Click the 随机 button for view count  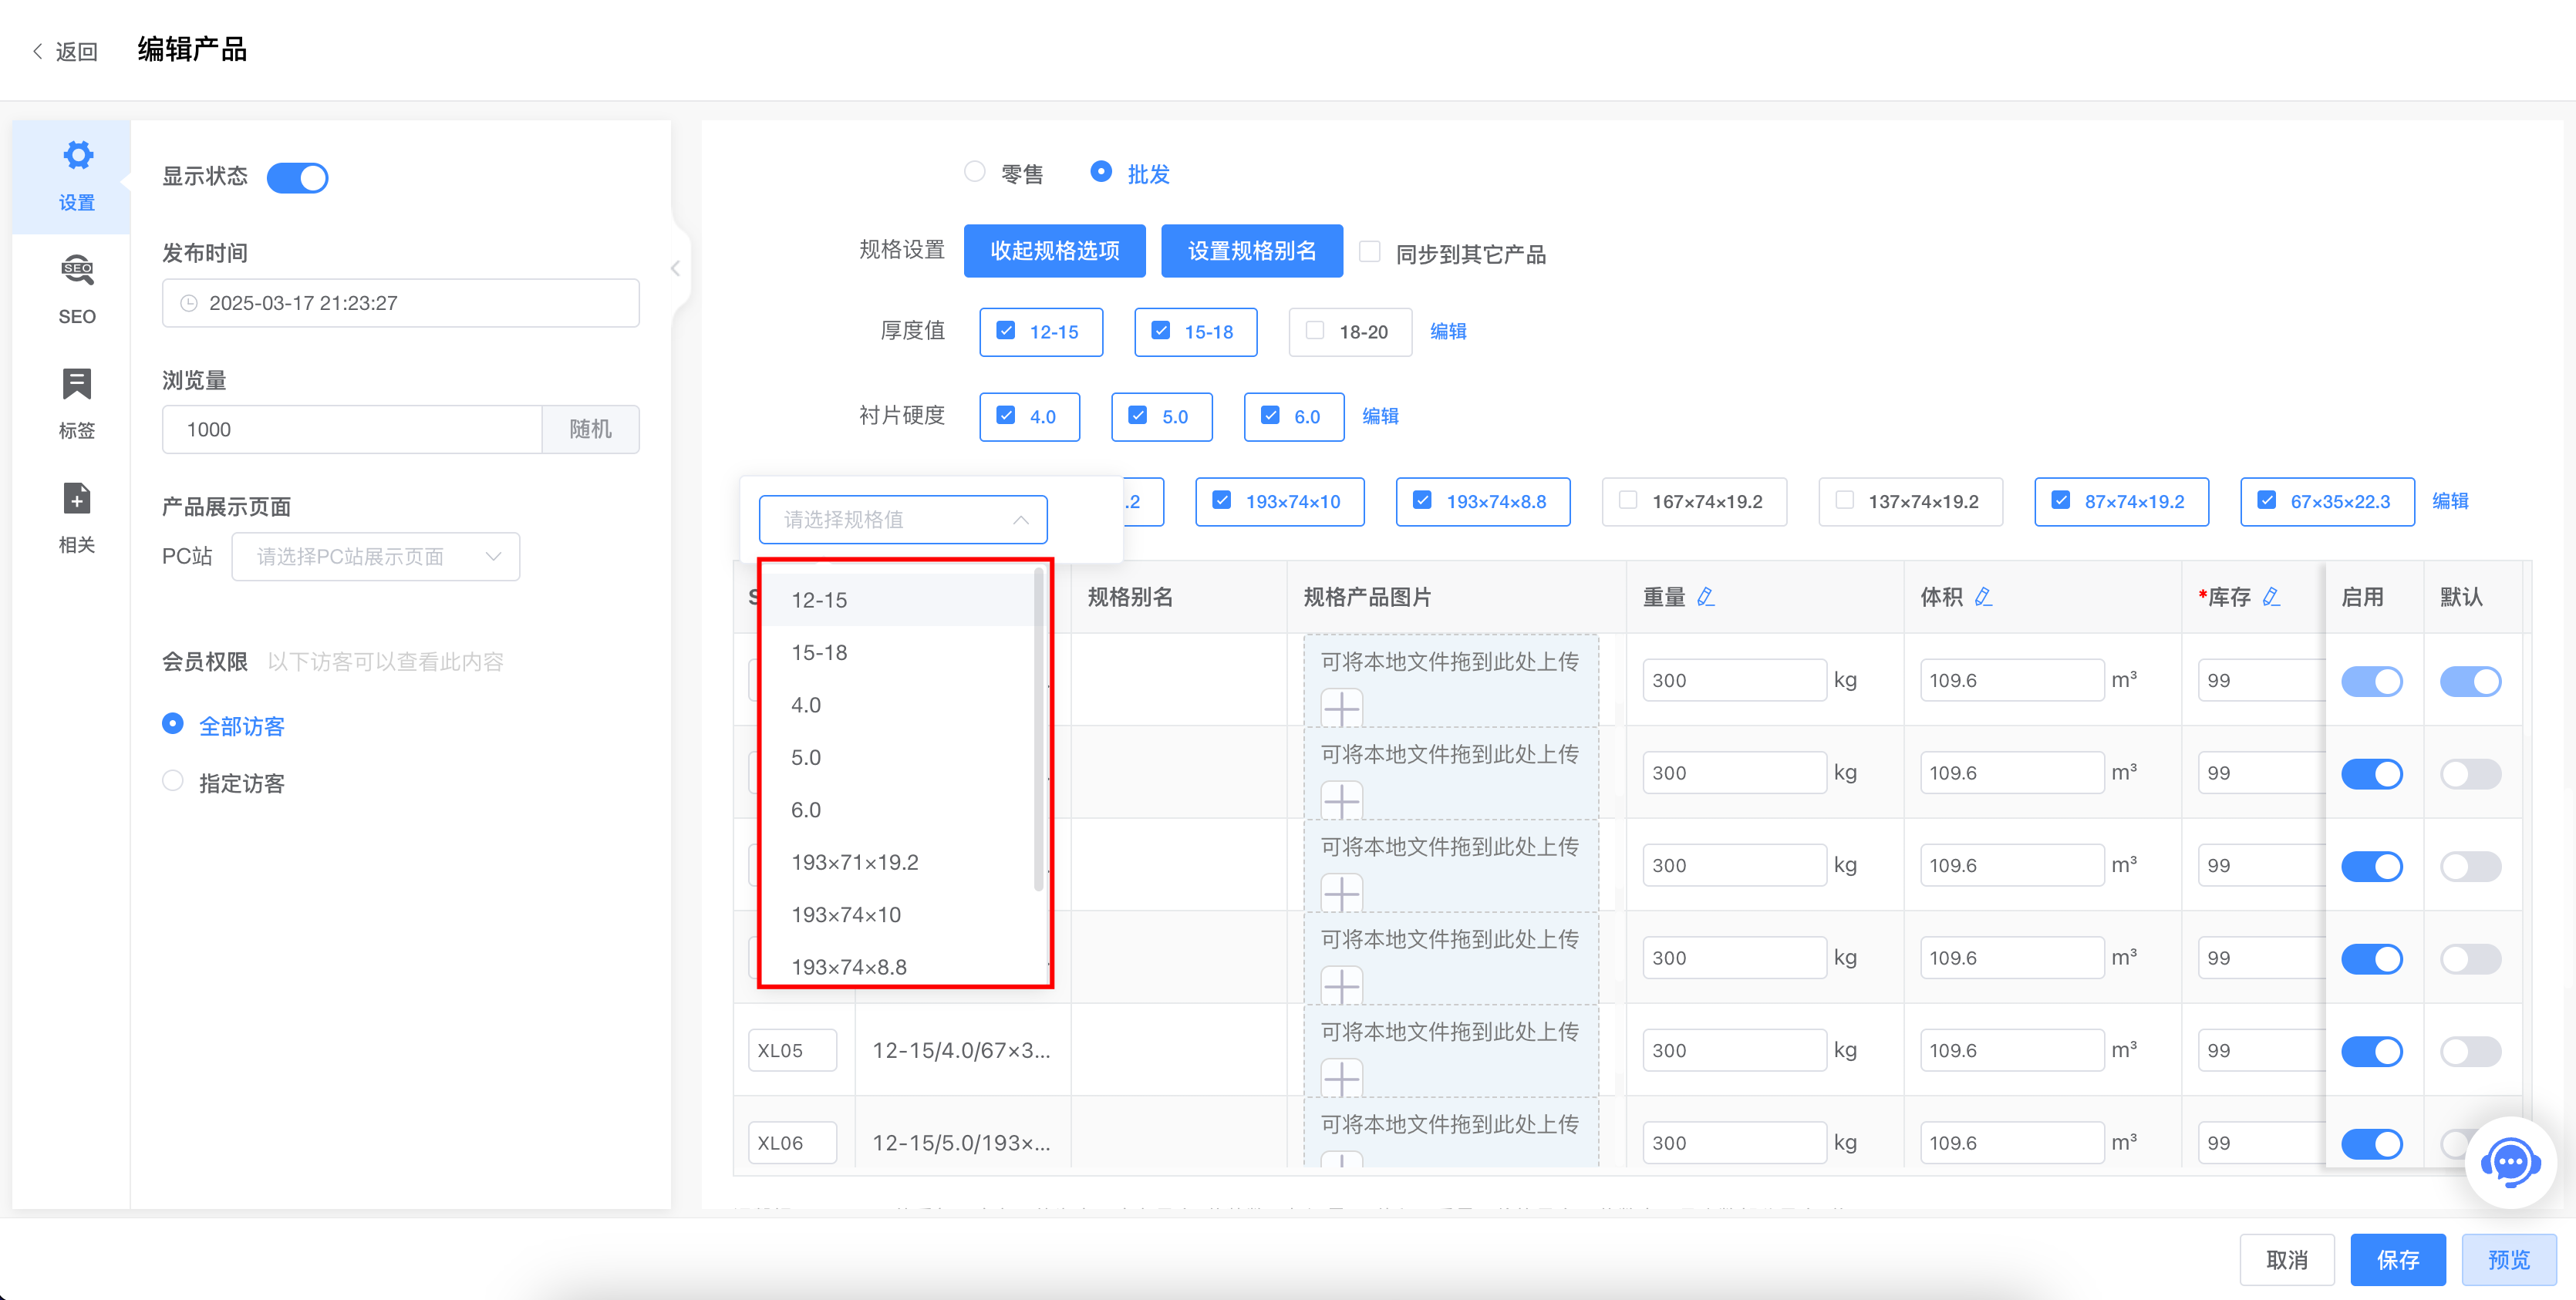590,429
